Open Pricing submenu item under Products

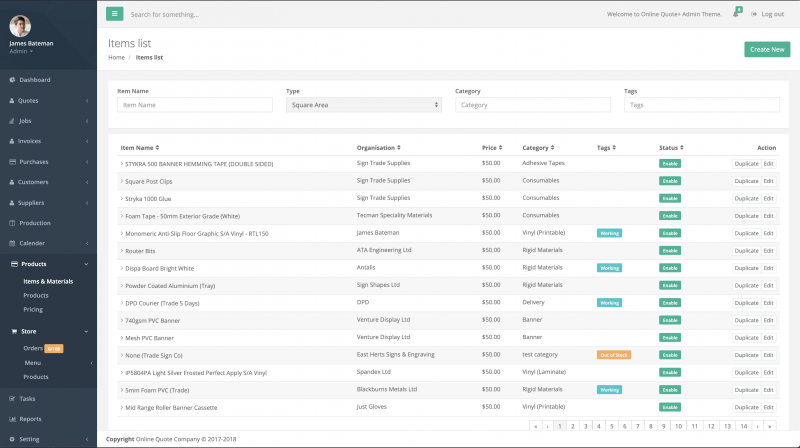(x=33, y=309)
